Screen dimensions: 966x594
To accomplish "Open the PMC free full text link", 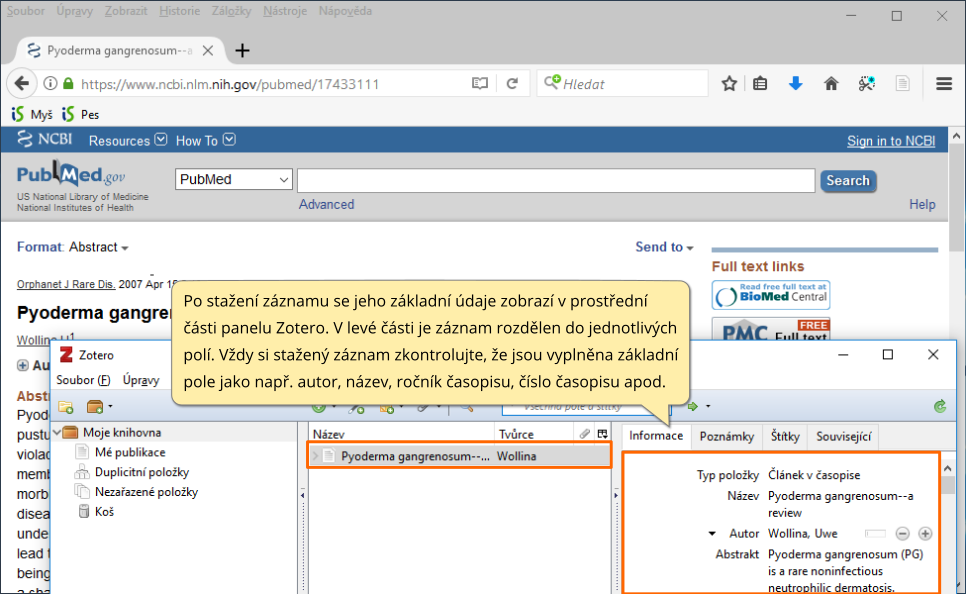I will [x=771, y=330].
